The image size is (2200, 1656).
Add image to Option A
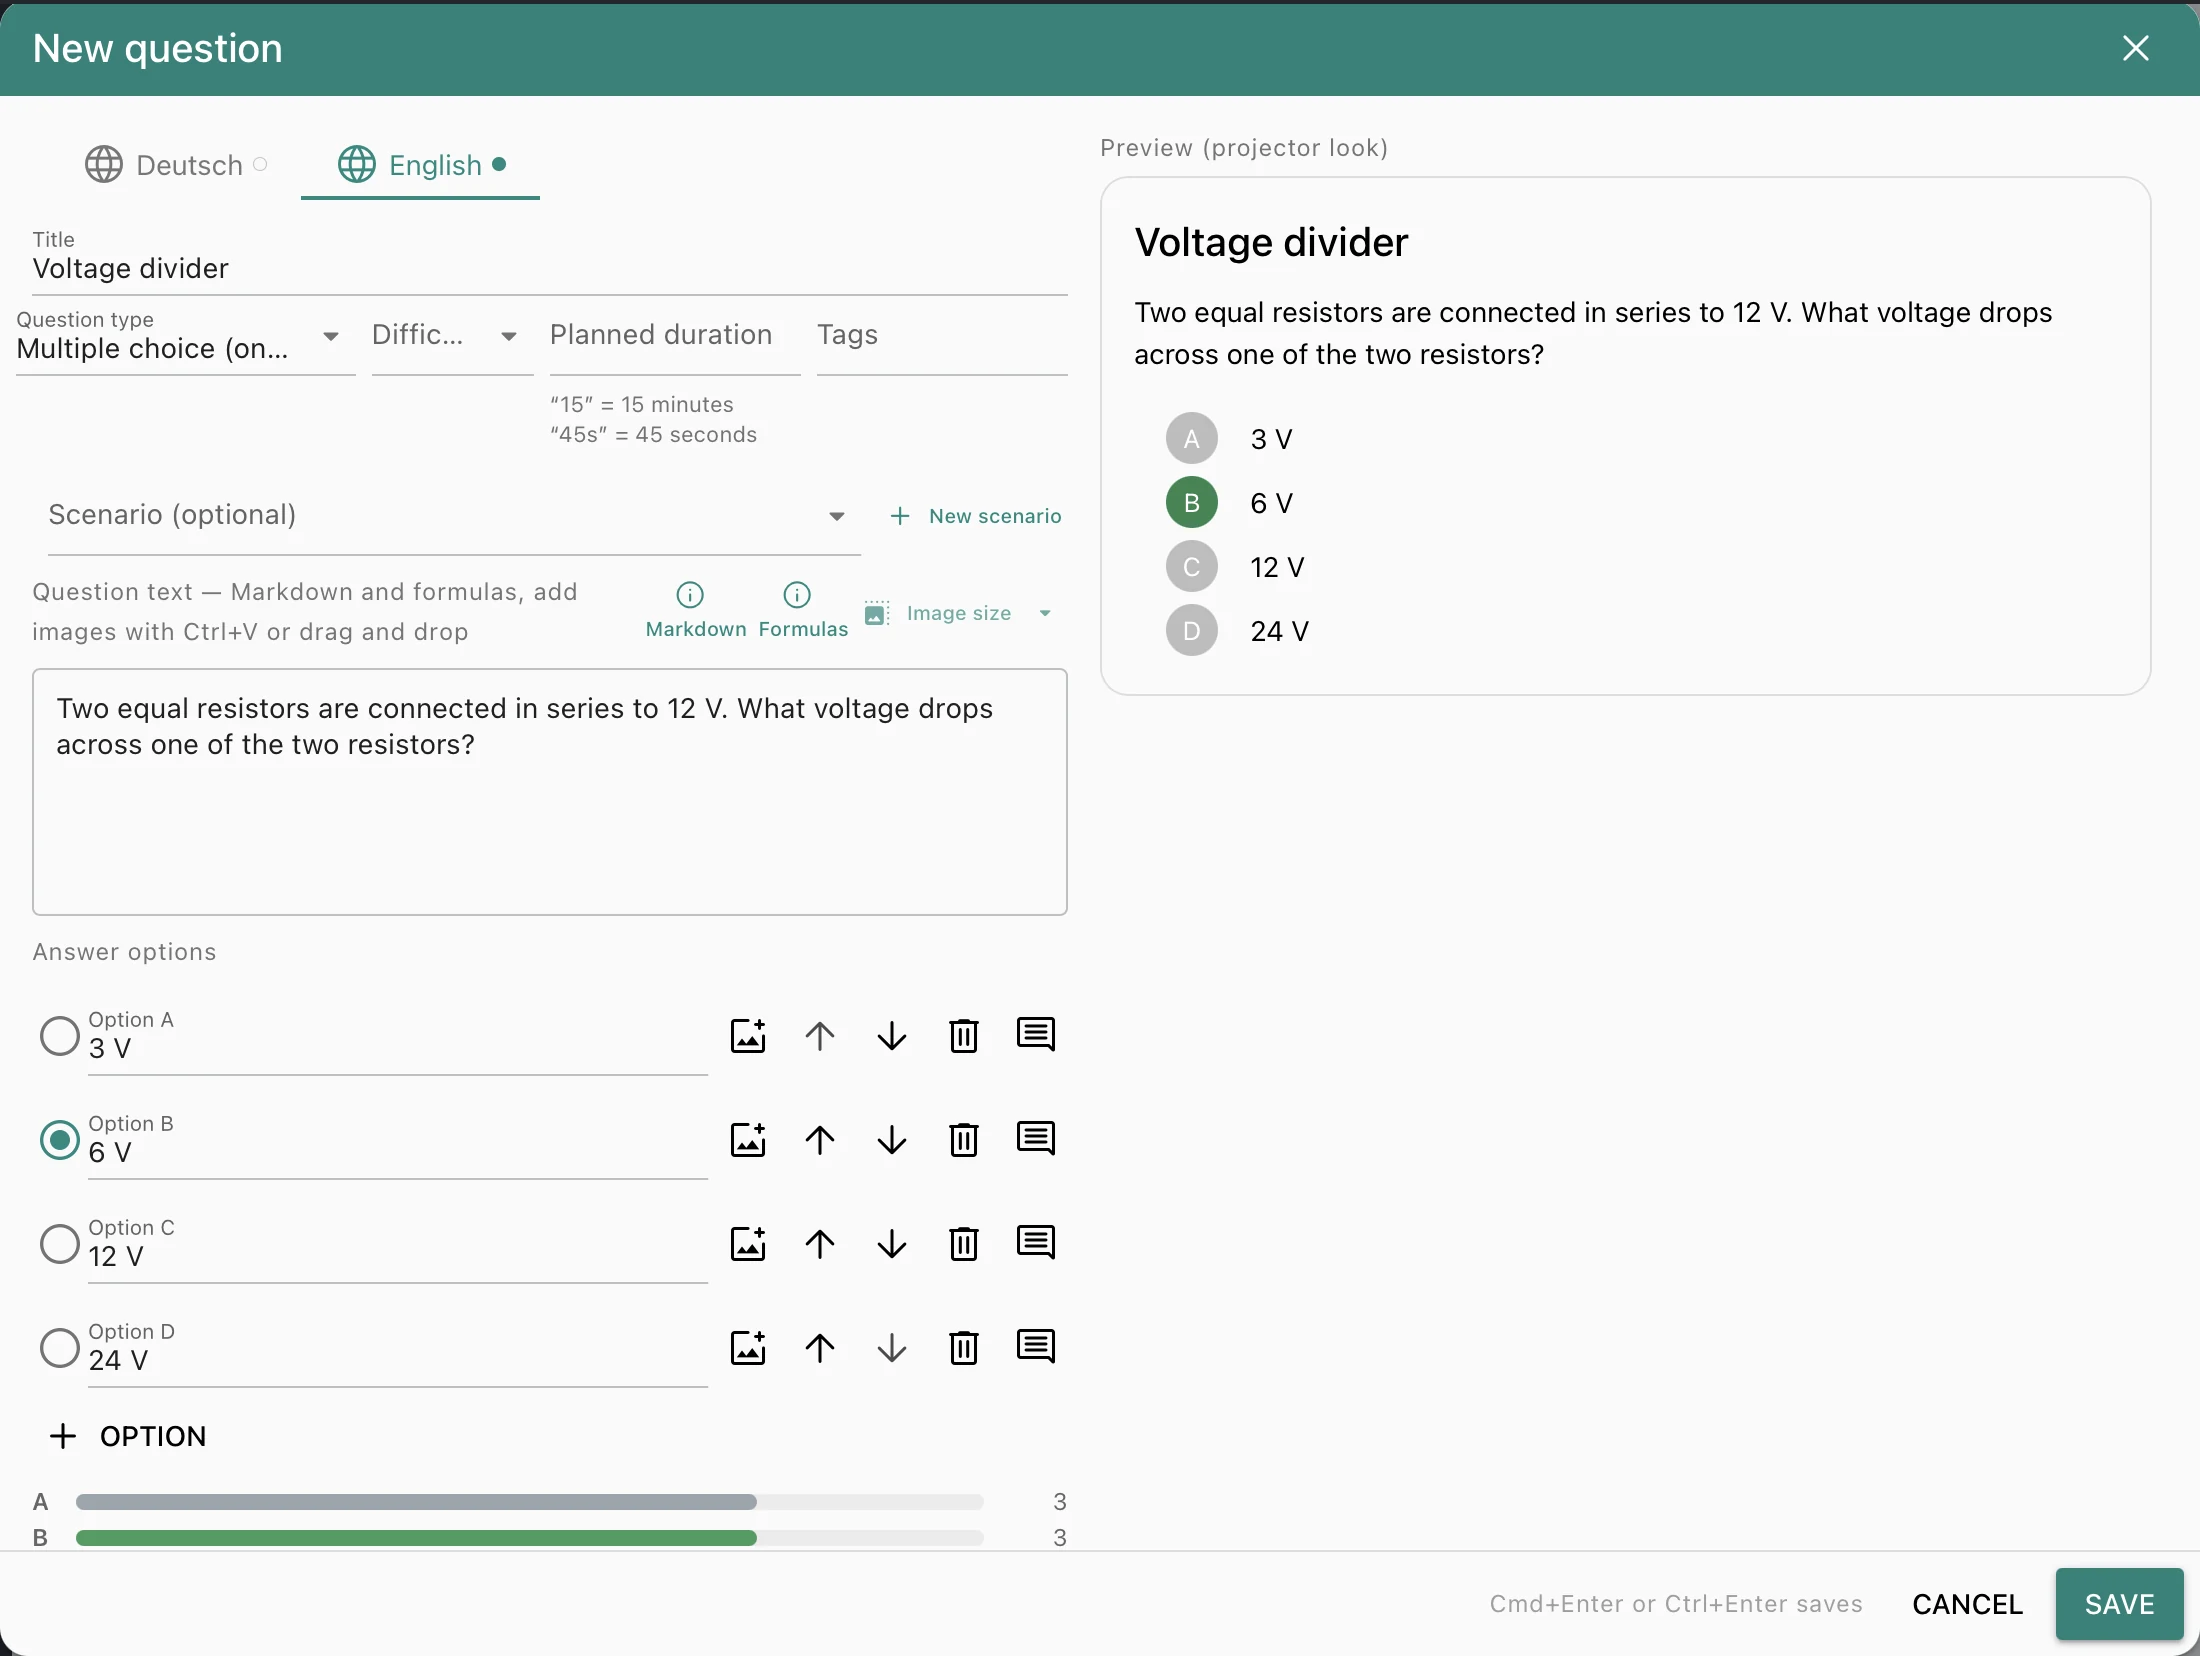(748, 1036)
